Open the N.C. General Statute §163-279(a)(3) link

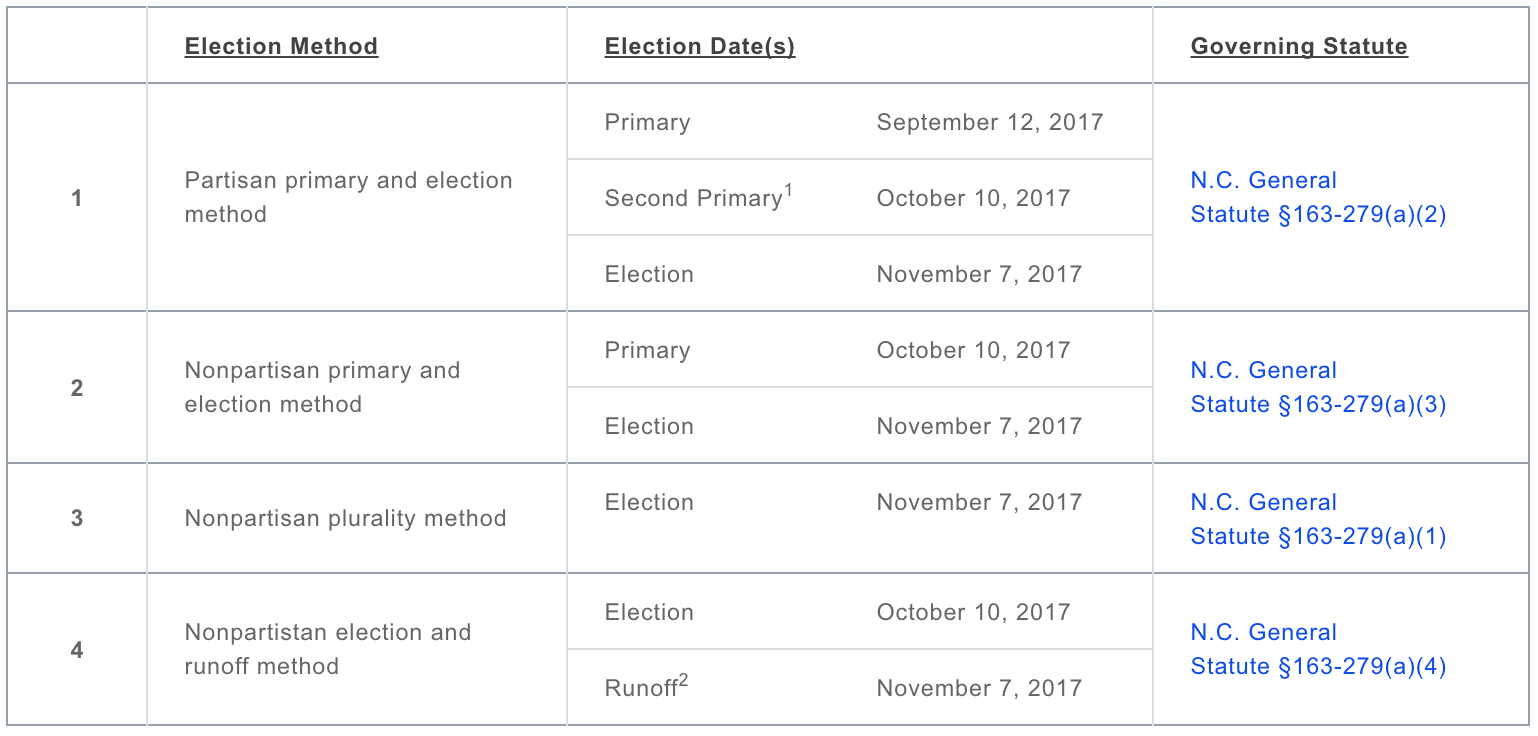click(1317, 388)
